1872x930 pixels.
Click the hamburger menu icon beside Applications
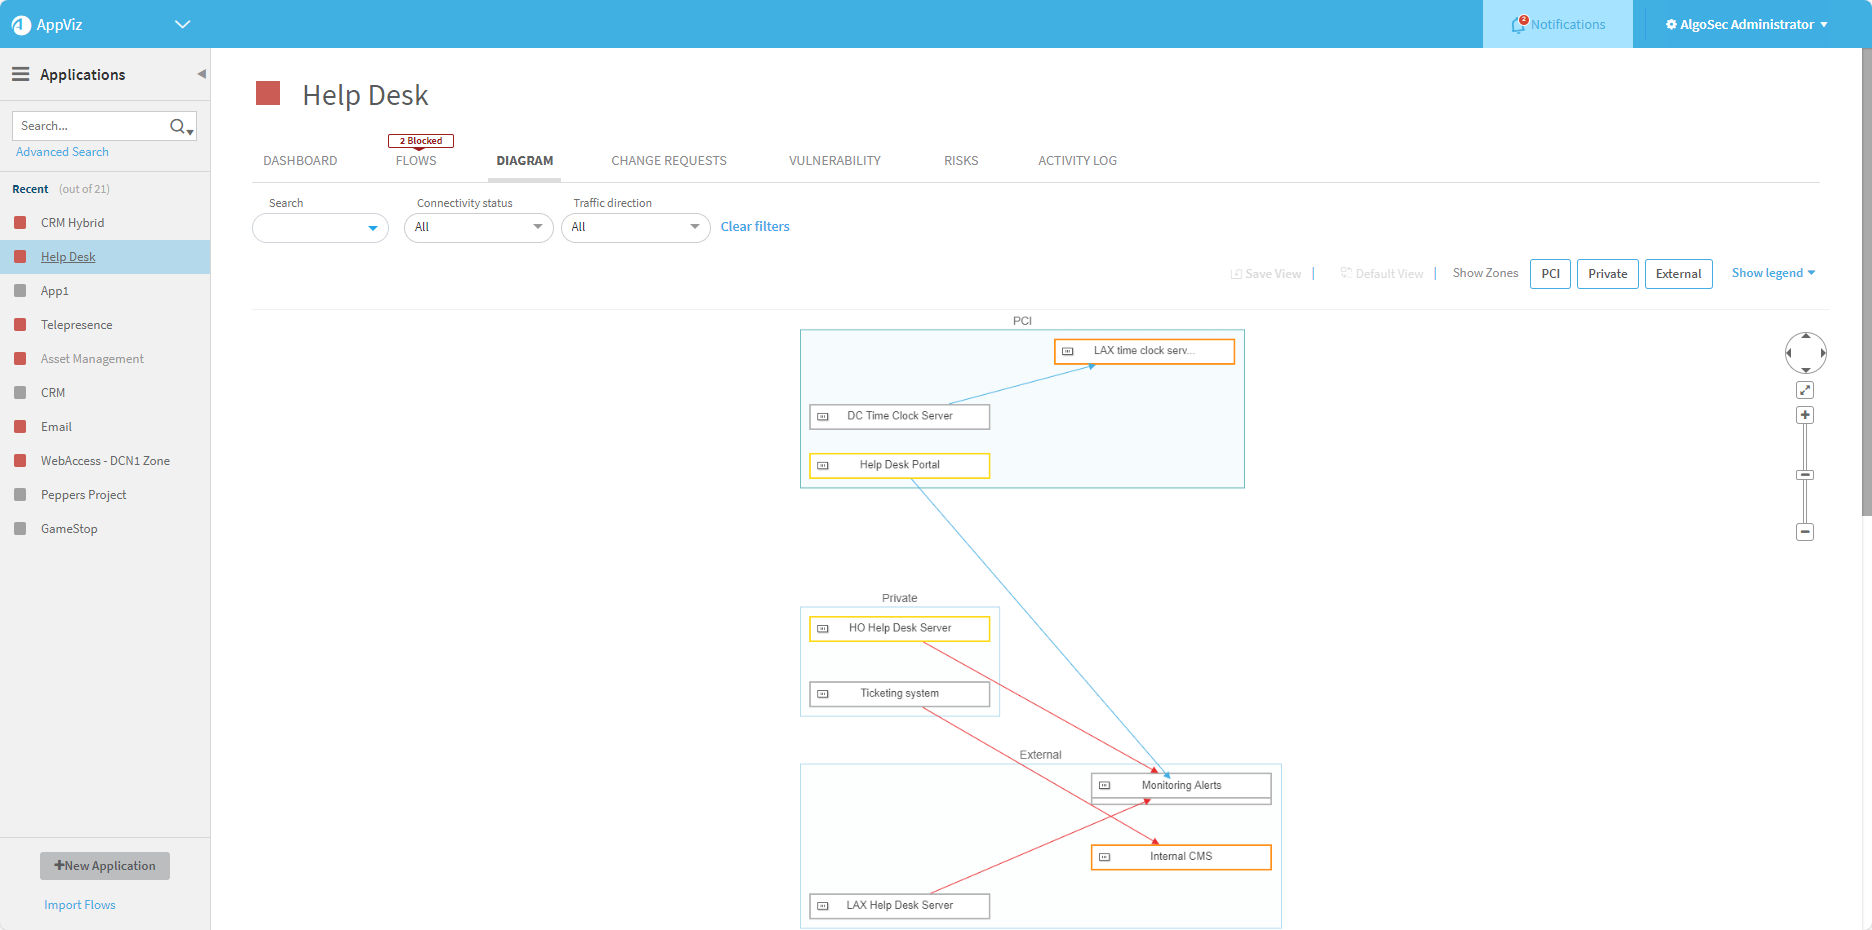[20, 74]
